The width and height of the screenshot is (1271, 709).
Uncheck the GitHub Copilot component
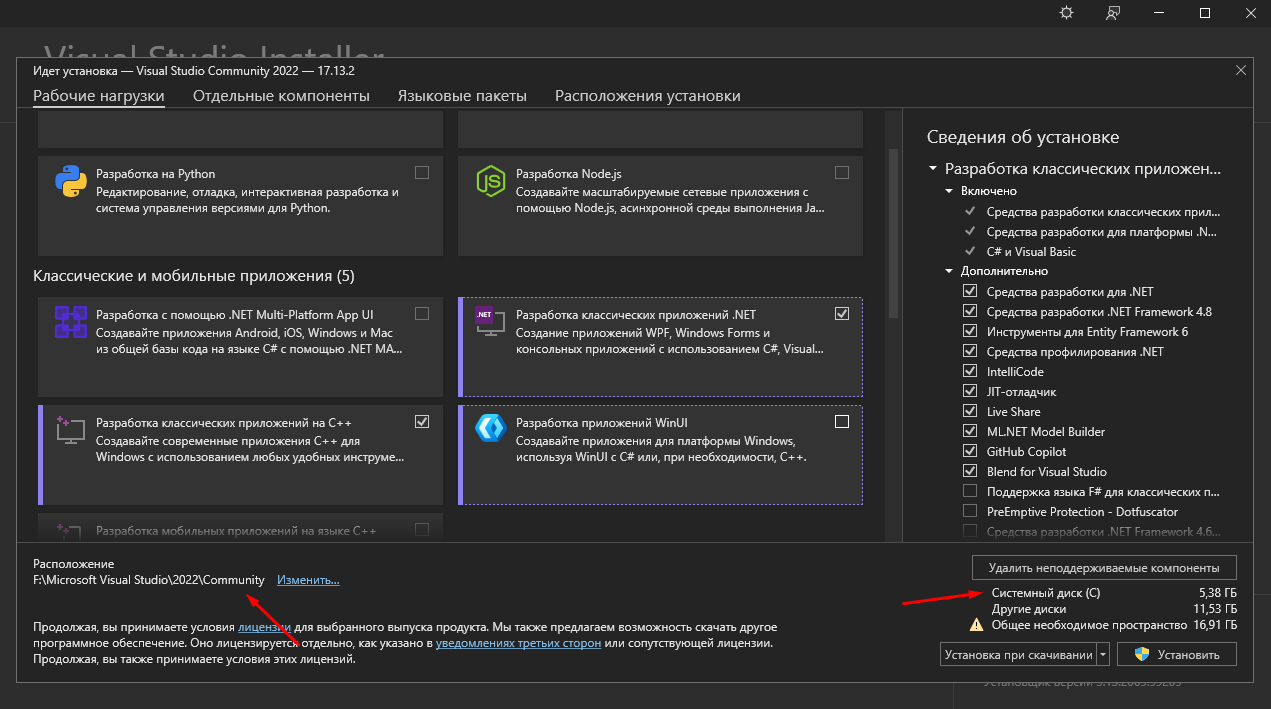969,451
